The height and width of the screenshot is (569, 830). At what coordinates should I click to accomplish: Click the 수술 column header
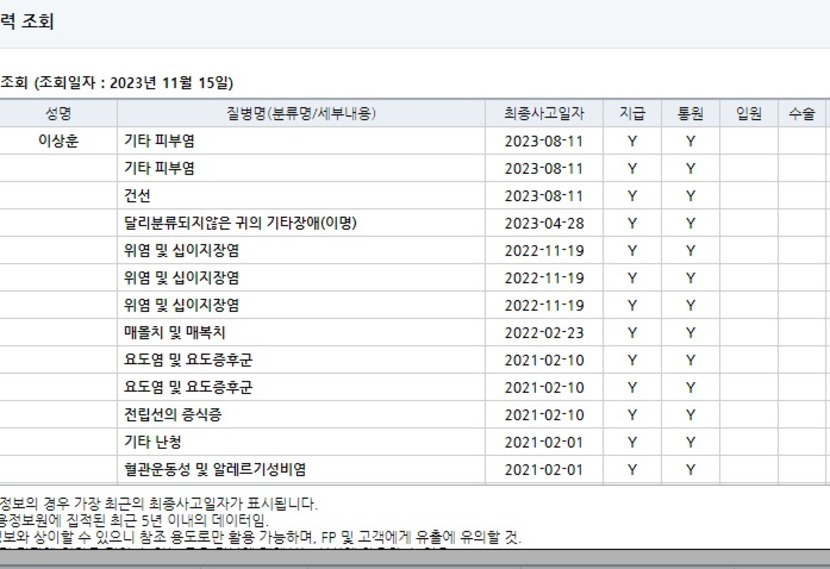[802, 114]
